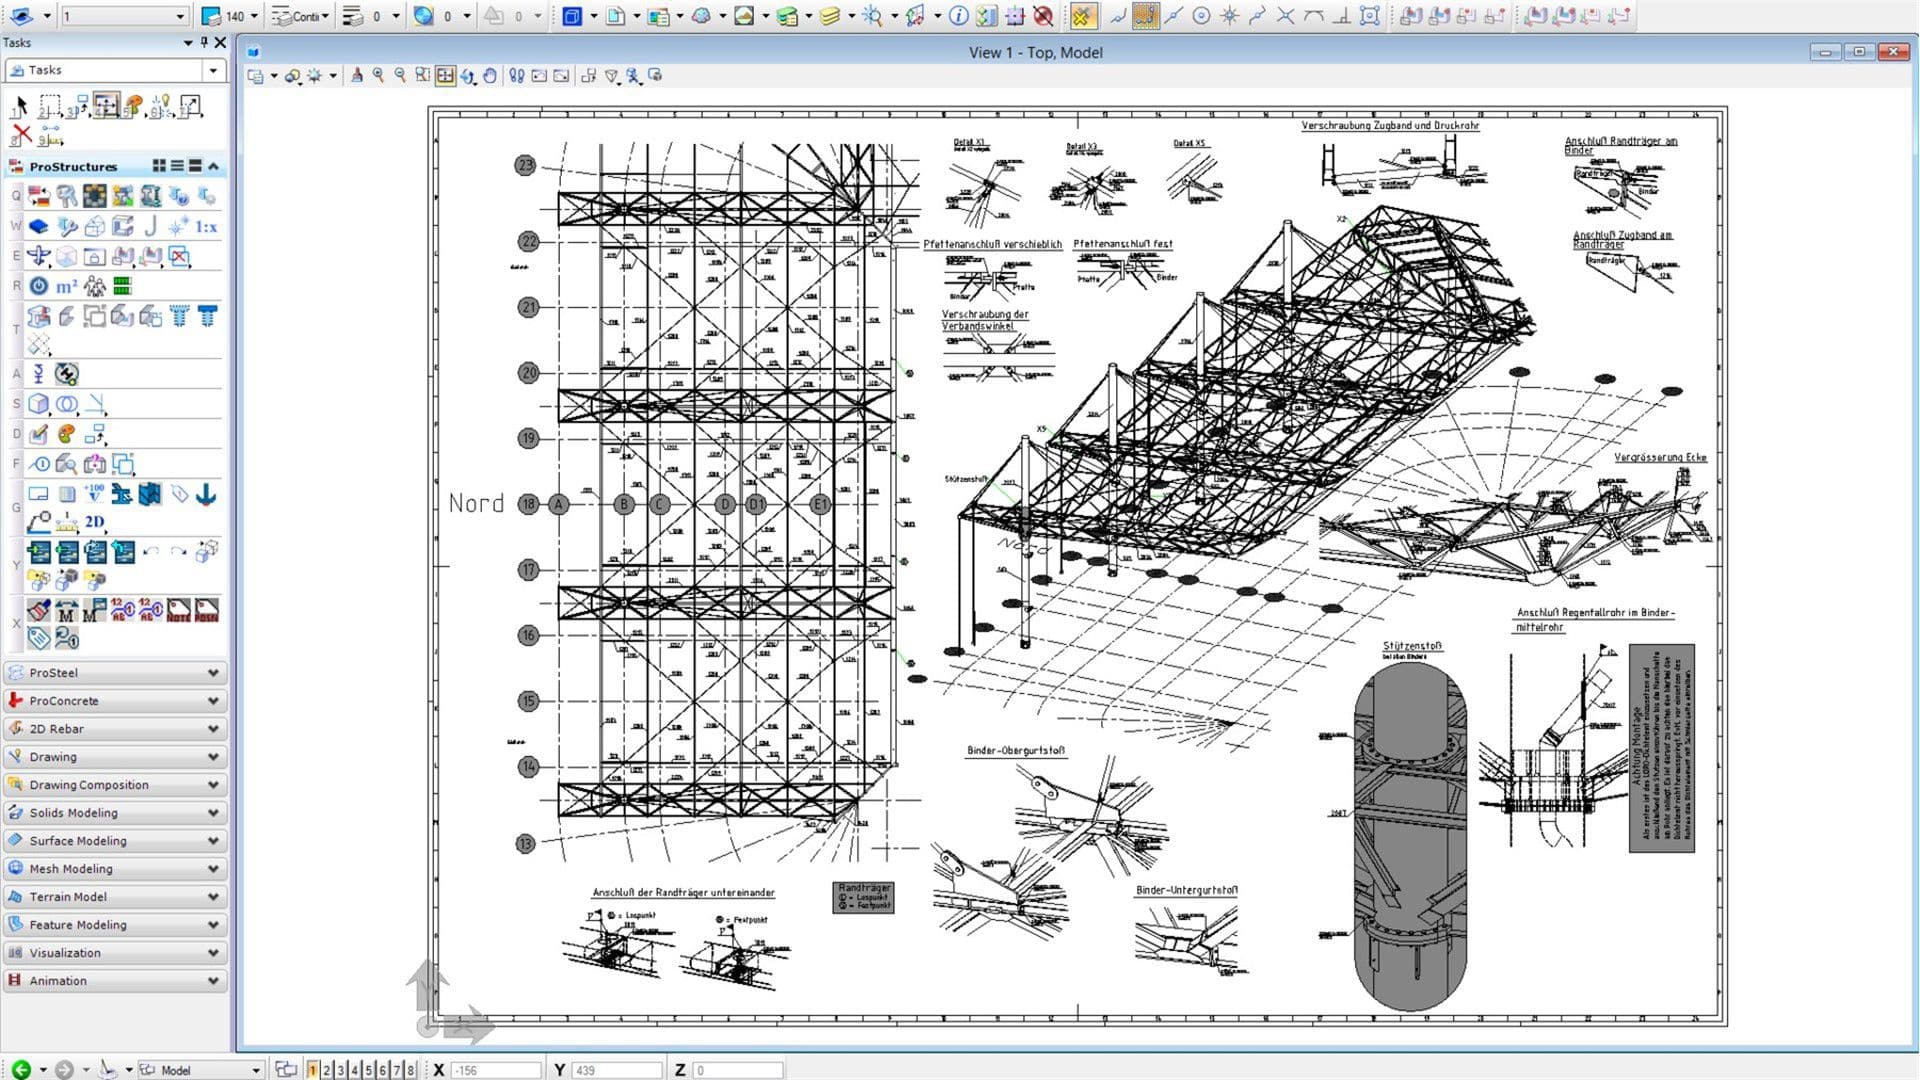1920x1080 pixels.
Task: Select the Element Selection arrow tool
Action: pyautogui.click(x=20, y=105)
